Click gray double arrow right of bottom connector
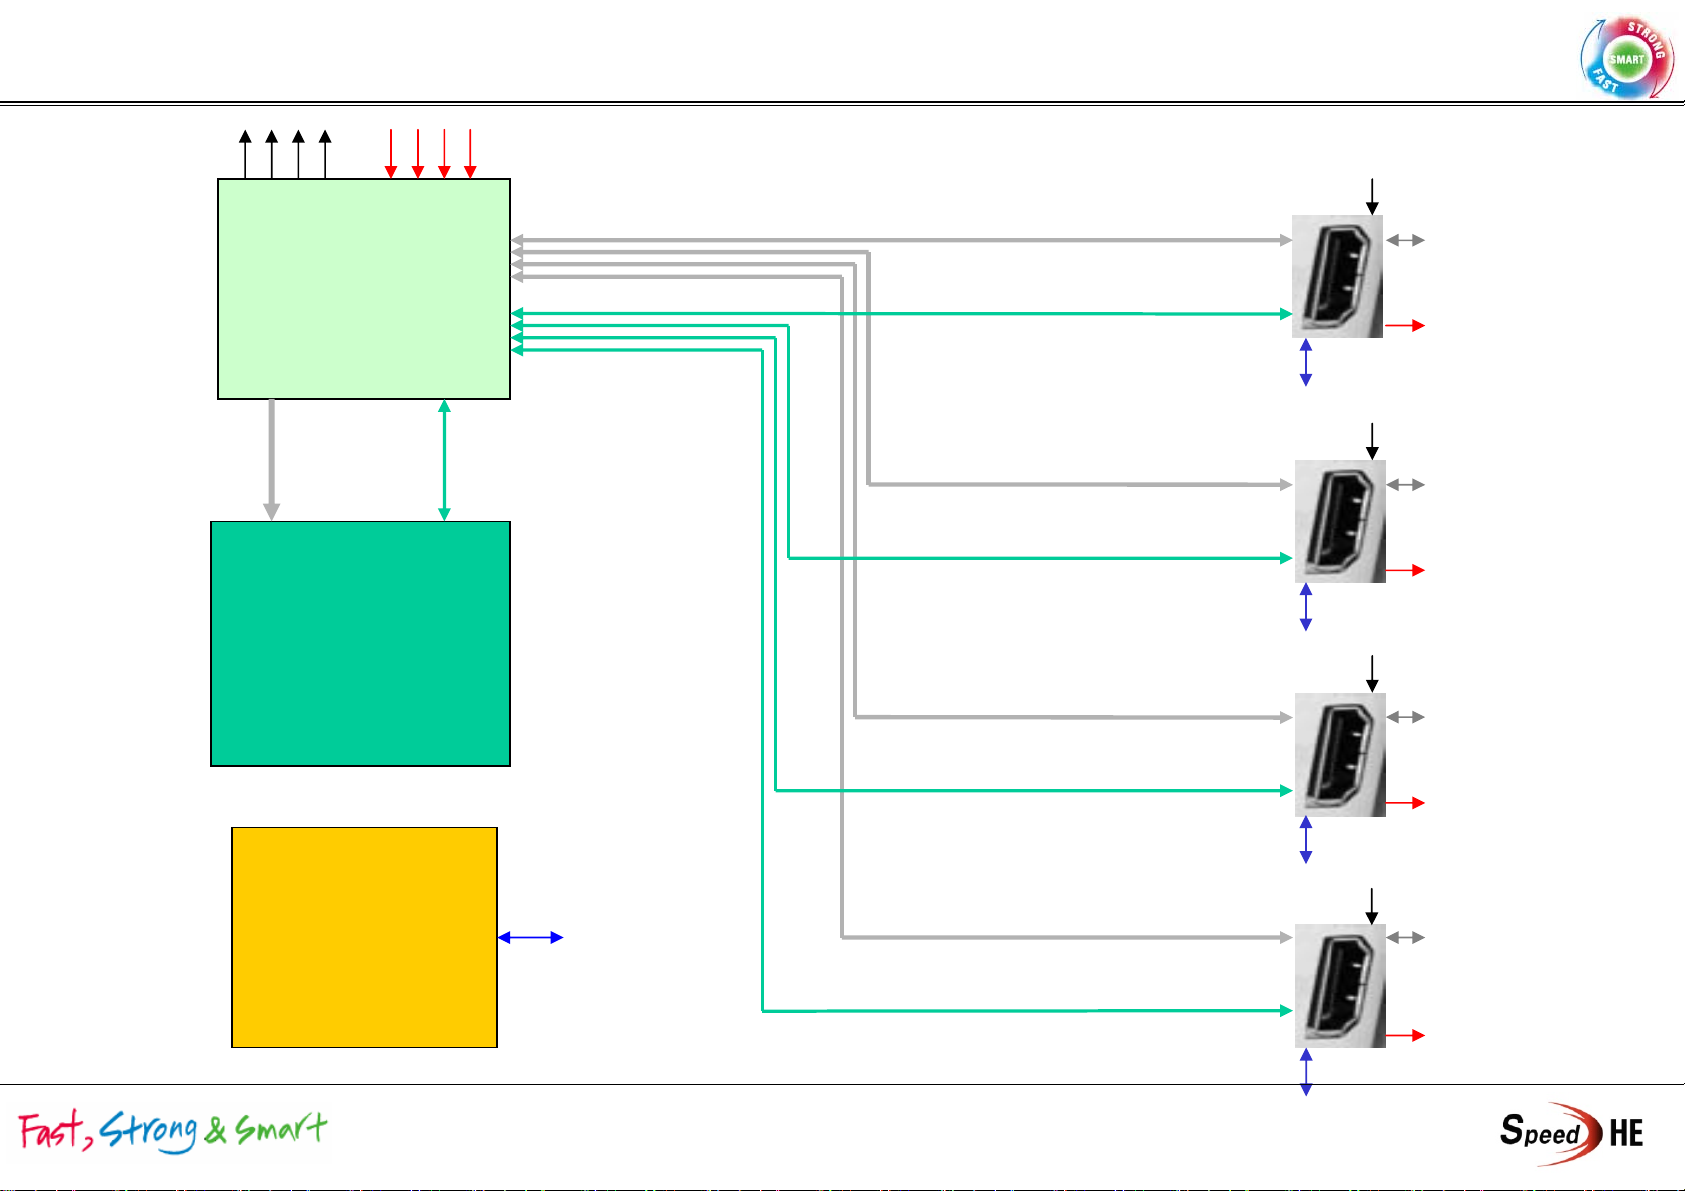The height and width of the screenshot is (1191, 1685). [1405, 937]
